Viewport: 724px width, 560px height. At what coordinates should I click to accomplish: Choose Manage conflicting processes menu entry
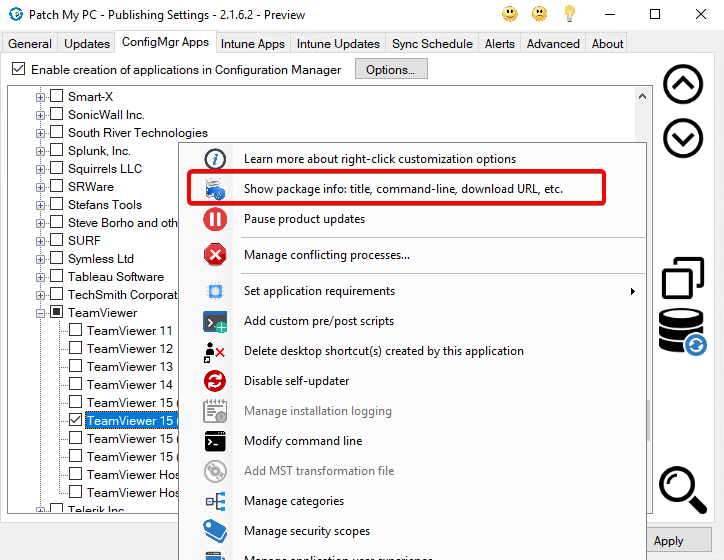pos(327,255)
